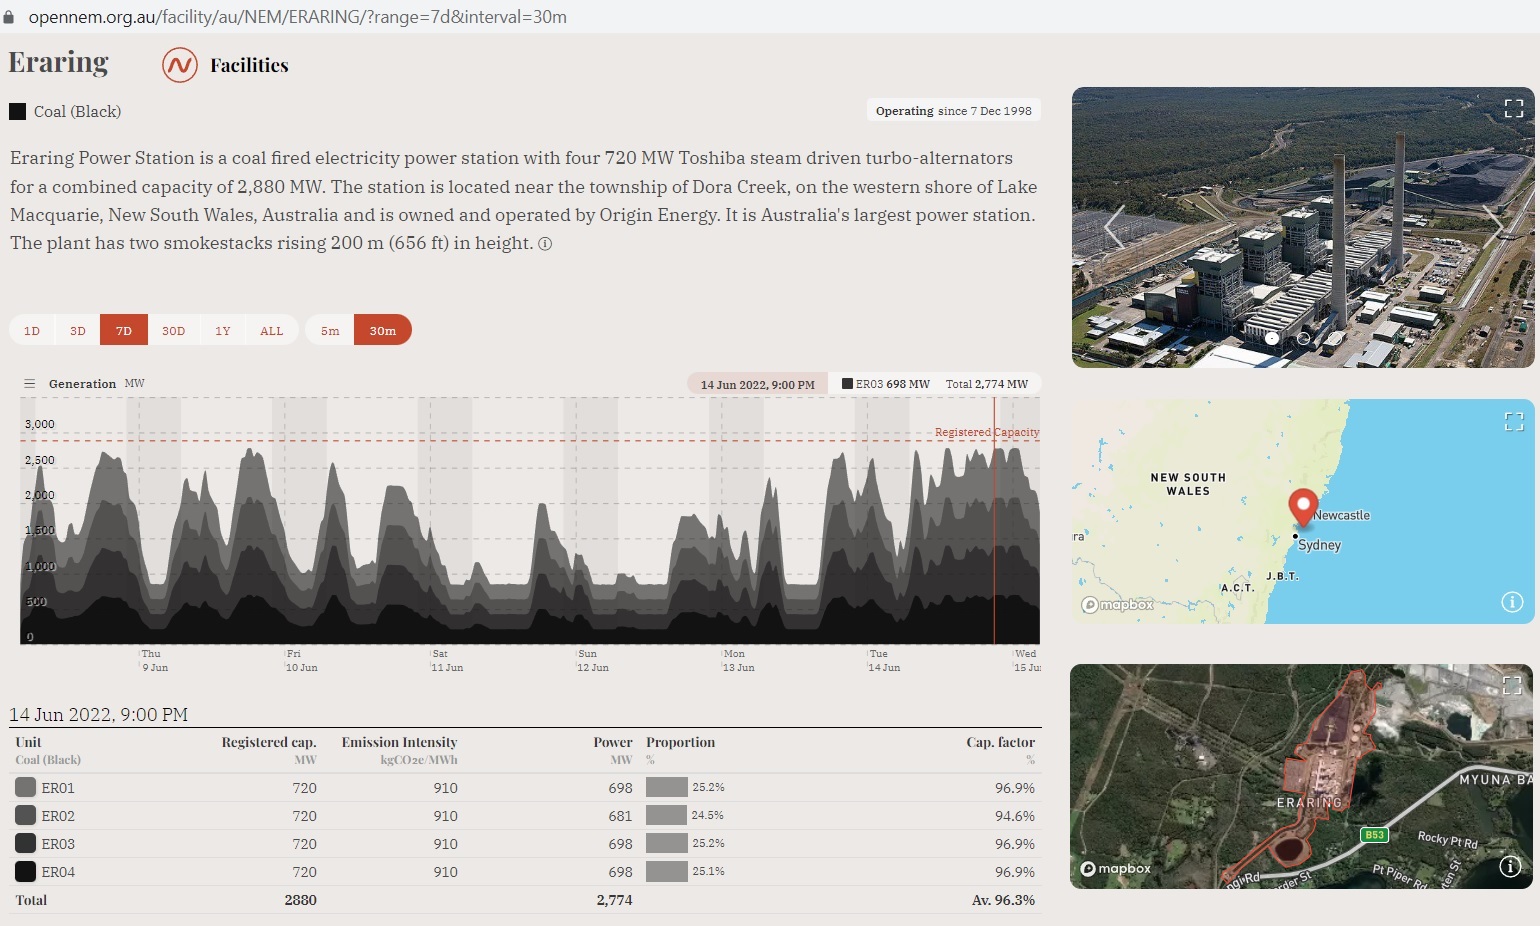This screenshot has width=1540, height=926.
Task: Click the total power value 2,774
Action: 614,900
